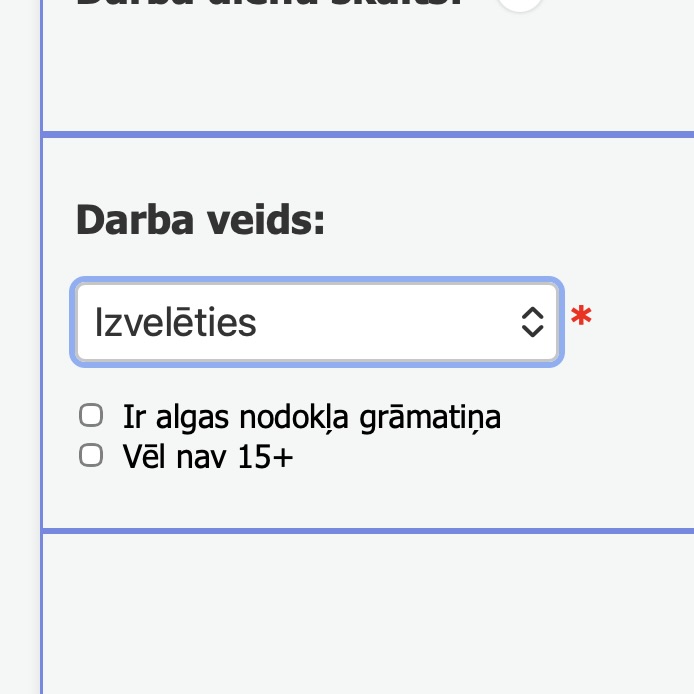This screenshot has height=694, width=694.
Task: Expand the Darba veids combo box options
Action: [x=317, y=322]
